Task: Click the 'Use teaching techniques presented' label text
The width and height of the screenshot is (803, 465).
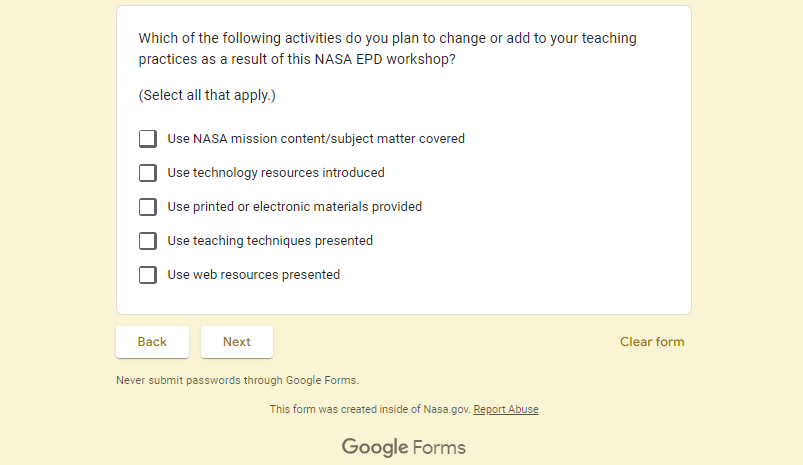Action: click(x=270, y=241)
